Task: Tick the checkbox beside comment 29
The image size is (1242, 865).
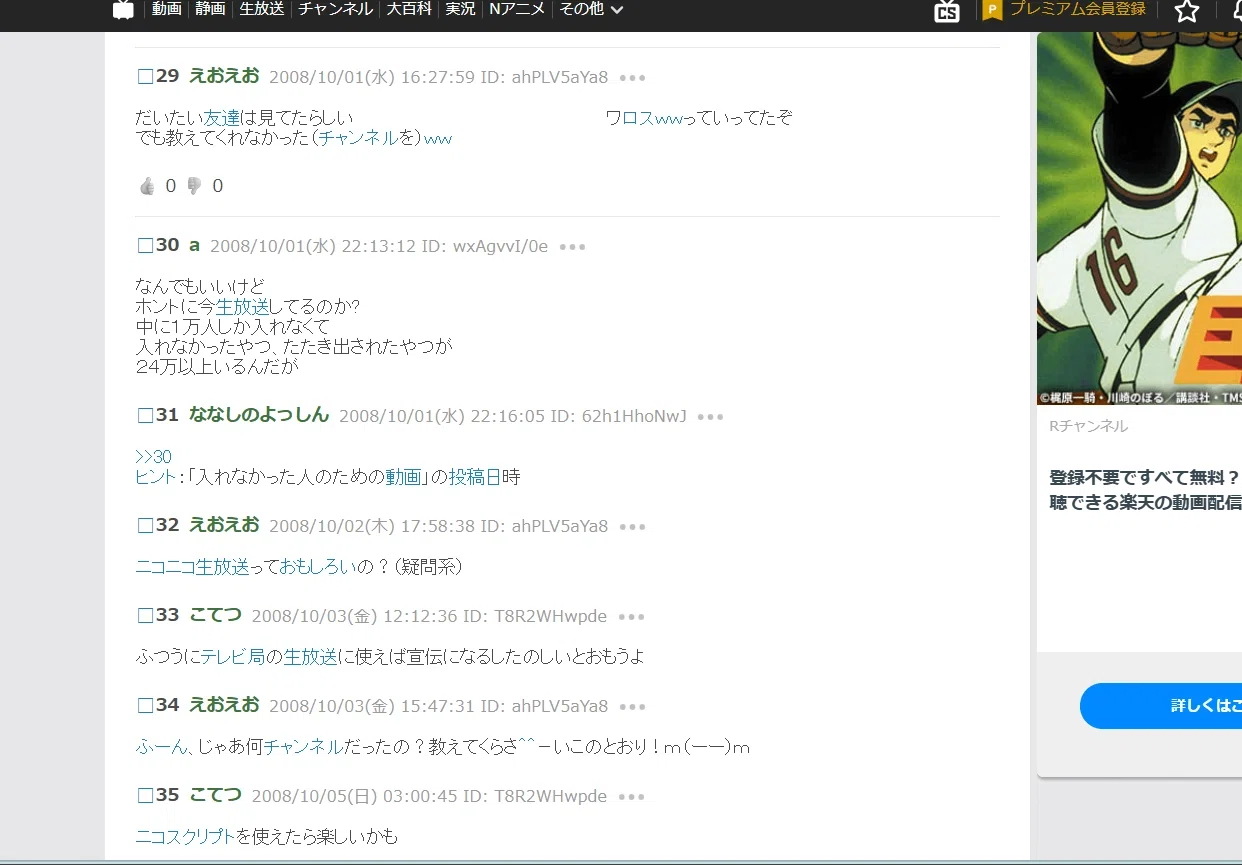Action: coord(145,76)
